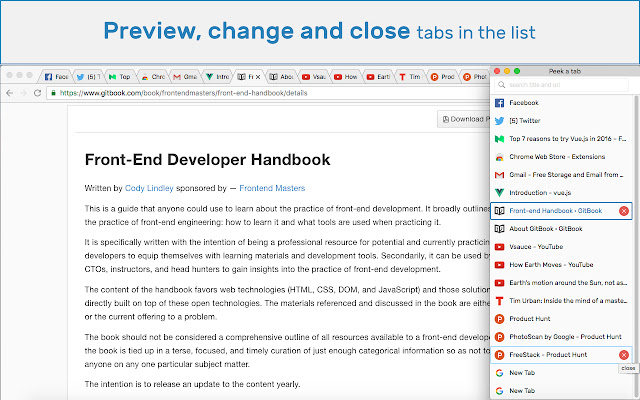Close Front-end Handbook tab via red X

coord(624,211)
